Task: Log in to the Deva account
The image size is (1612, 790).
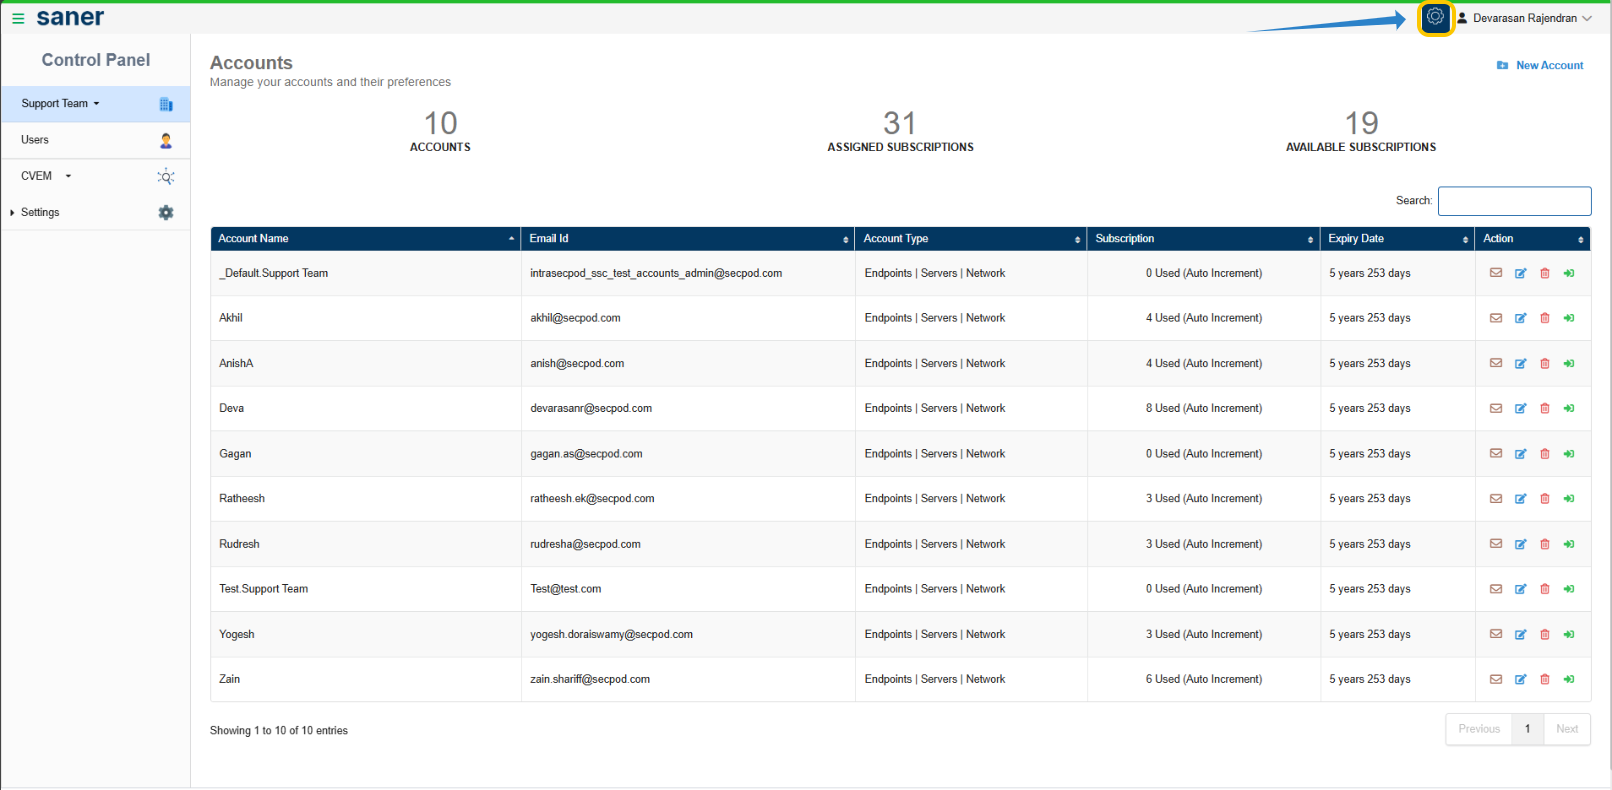Action: (x=1569, y=409)
